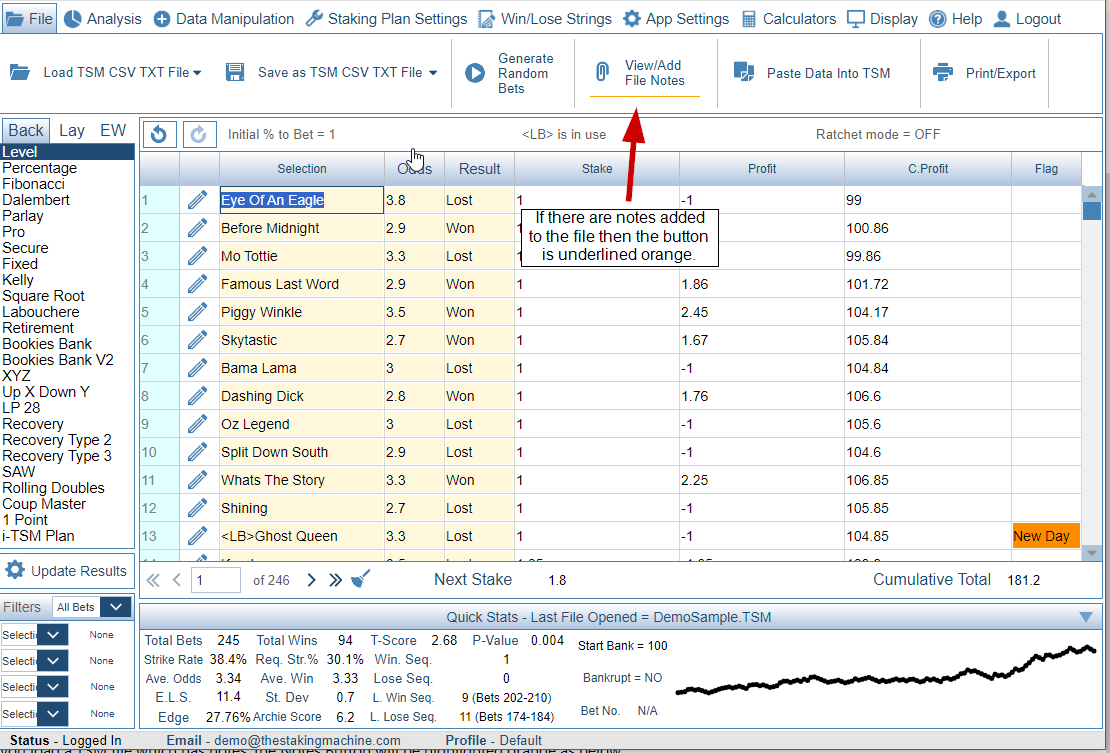
Task: Select the Back bet type toggle
Action: tap(26, 130)
